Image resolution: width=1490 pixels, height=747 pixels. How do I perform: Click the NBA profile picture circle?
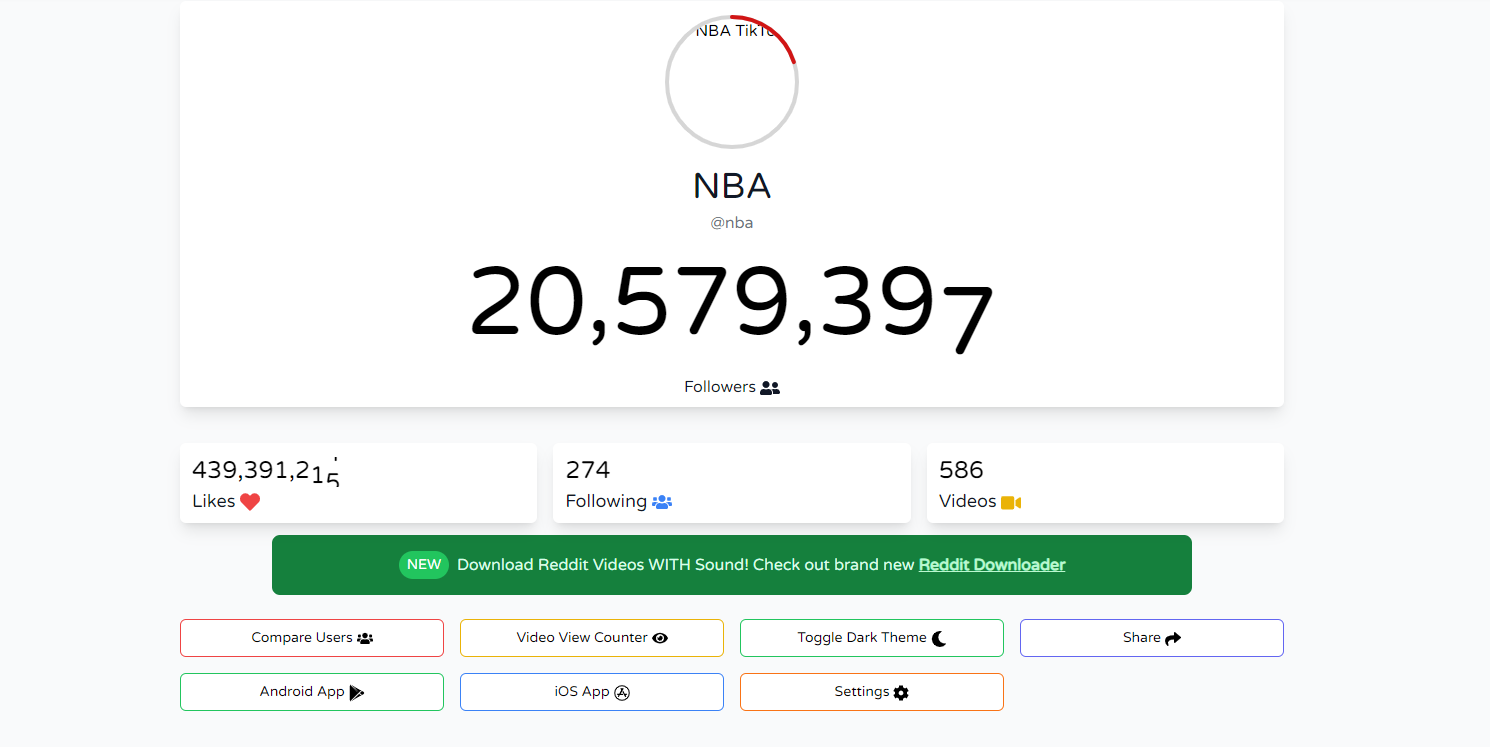coord(731,82)
